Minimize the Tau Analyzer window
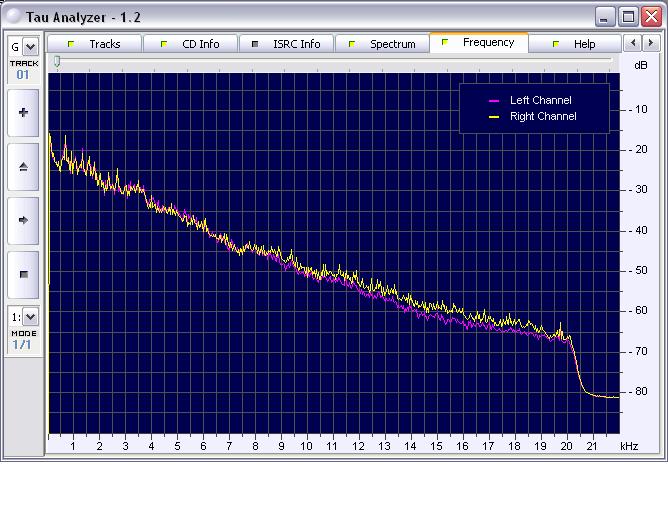Image resolution: width=668 pixels, height=512 pixels. click(606, 16)
